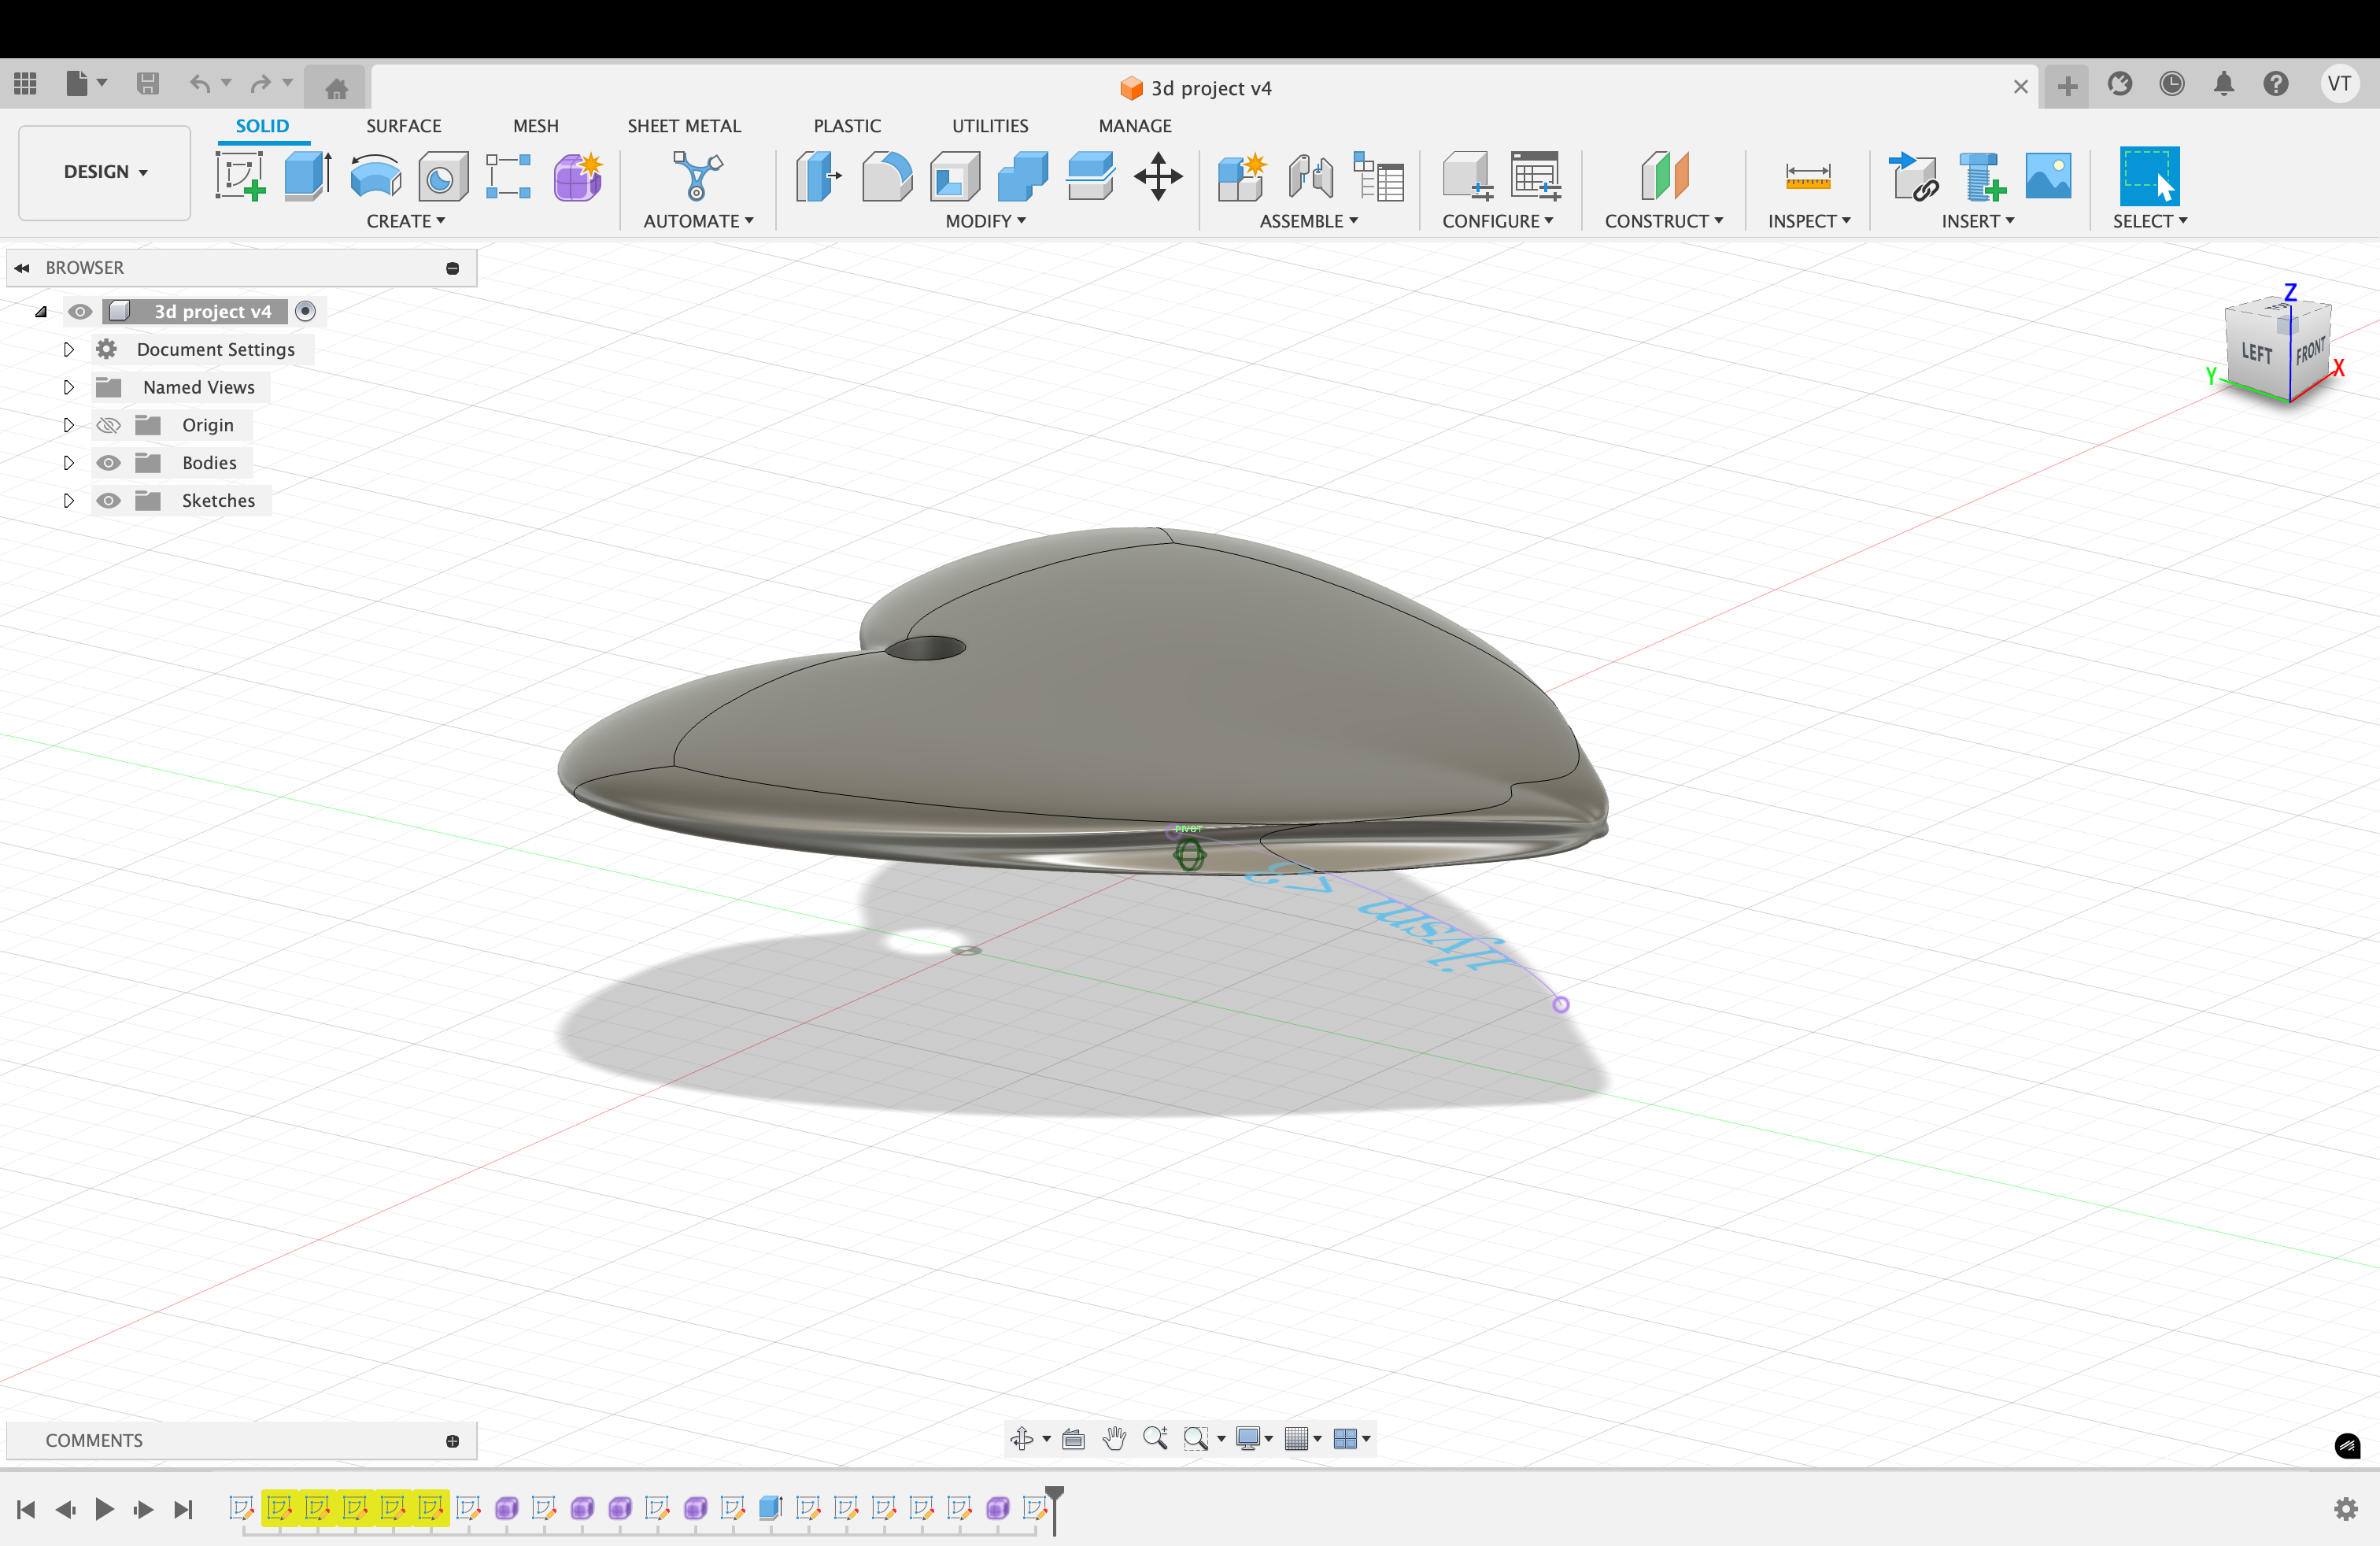Switch to the SHEET METAL tab
Image resolution: width=2380 pixels, height=1546 pixels.
pyautogui.click(x=684, y=126)
